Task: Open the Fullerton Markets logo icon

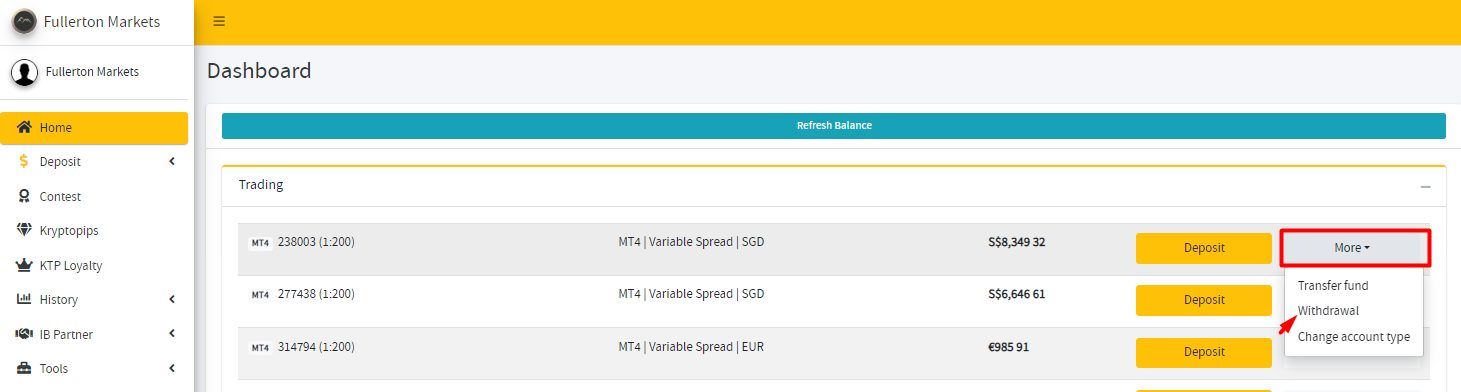Action: click(24, 21)
